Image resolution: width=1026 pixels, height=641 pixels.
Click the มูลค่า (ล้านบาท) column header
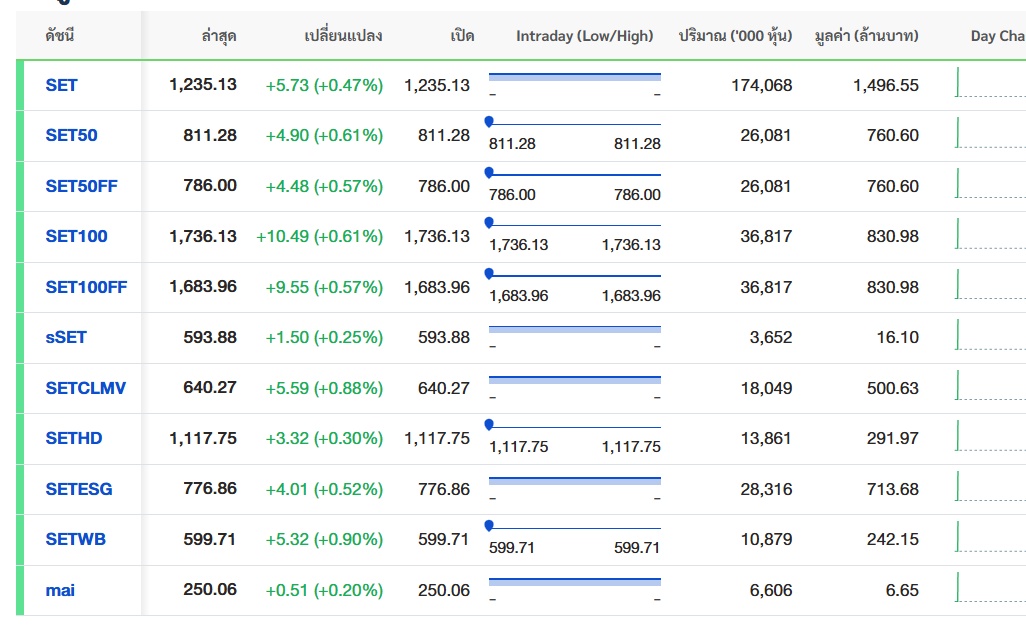click(866, 35)
